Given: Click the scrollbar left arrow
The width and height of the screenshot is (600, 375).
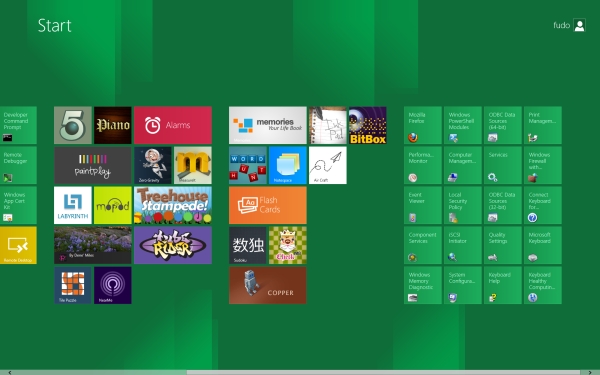Looking at the screenshot, I should click(10, 372).
